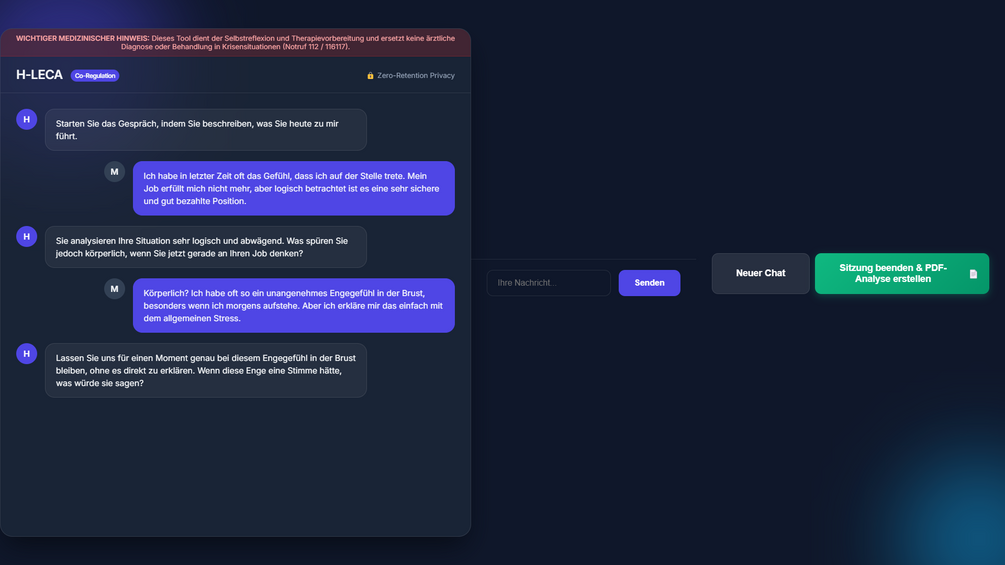Click the user message about chest tightness

point(294,306)
